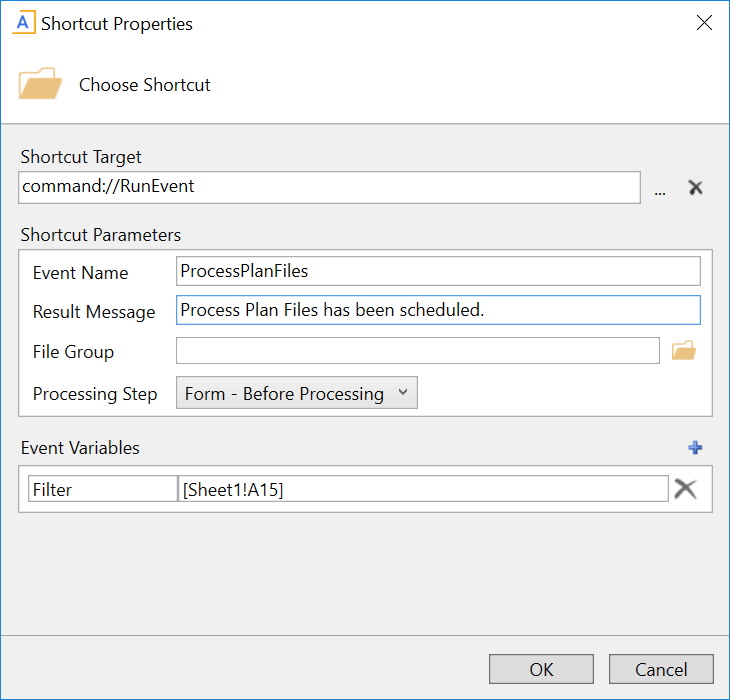Close the Shortcut Properties dialog window

pyautogui.click(x=704, y=23)
